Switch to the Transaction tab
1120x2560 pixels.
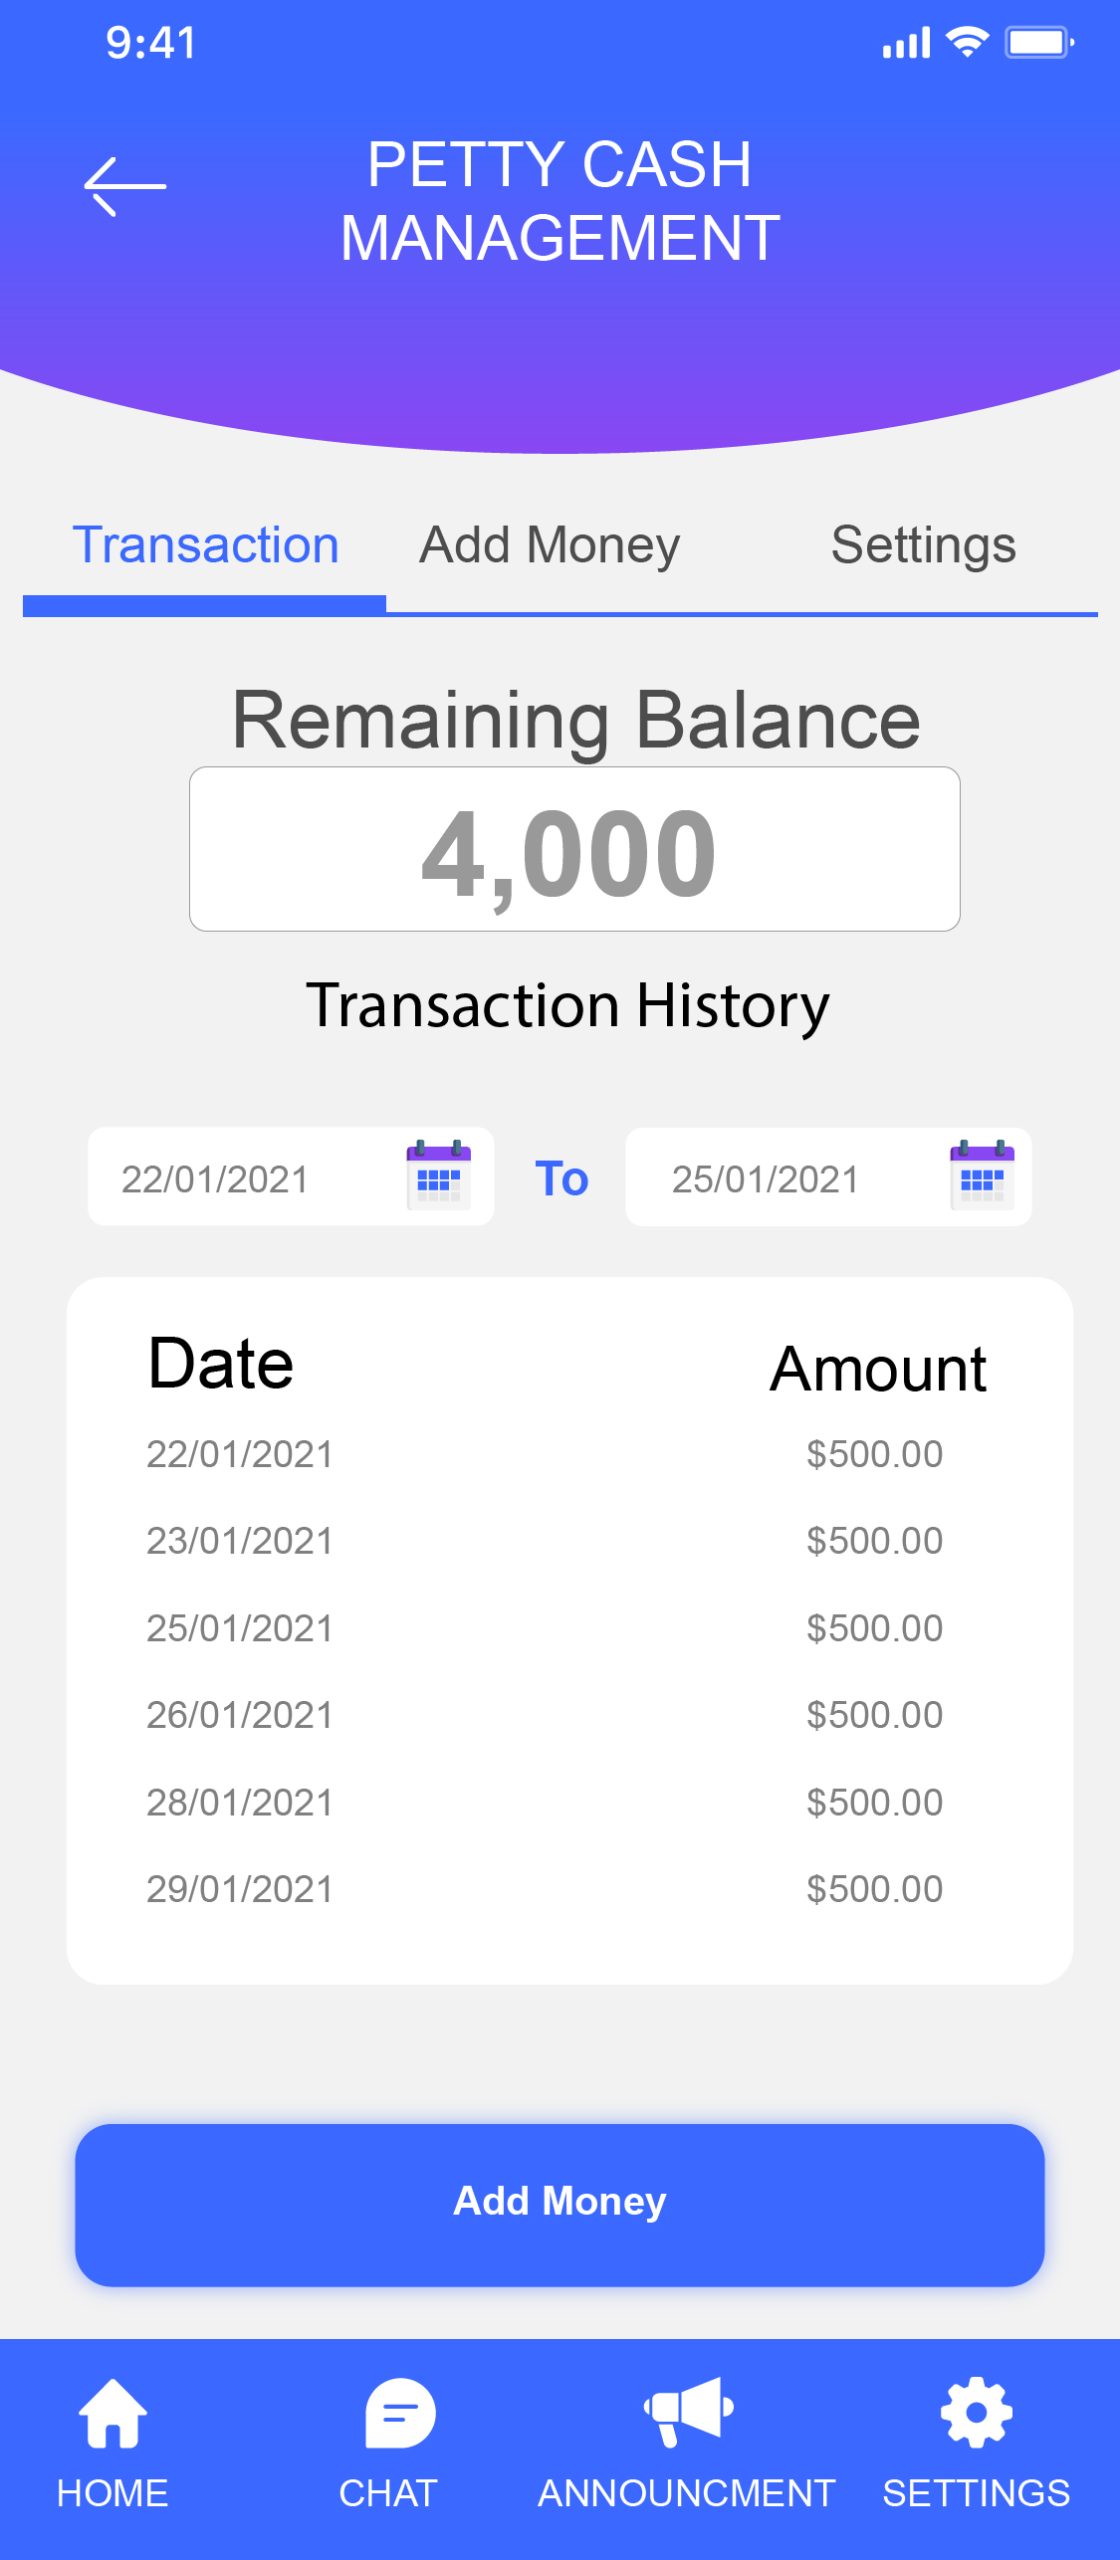205,546
